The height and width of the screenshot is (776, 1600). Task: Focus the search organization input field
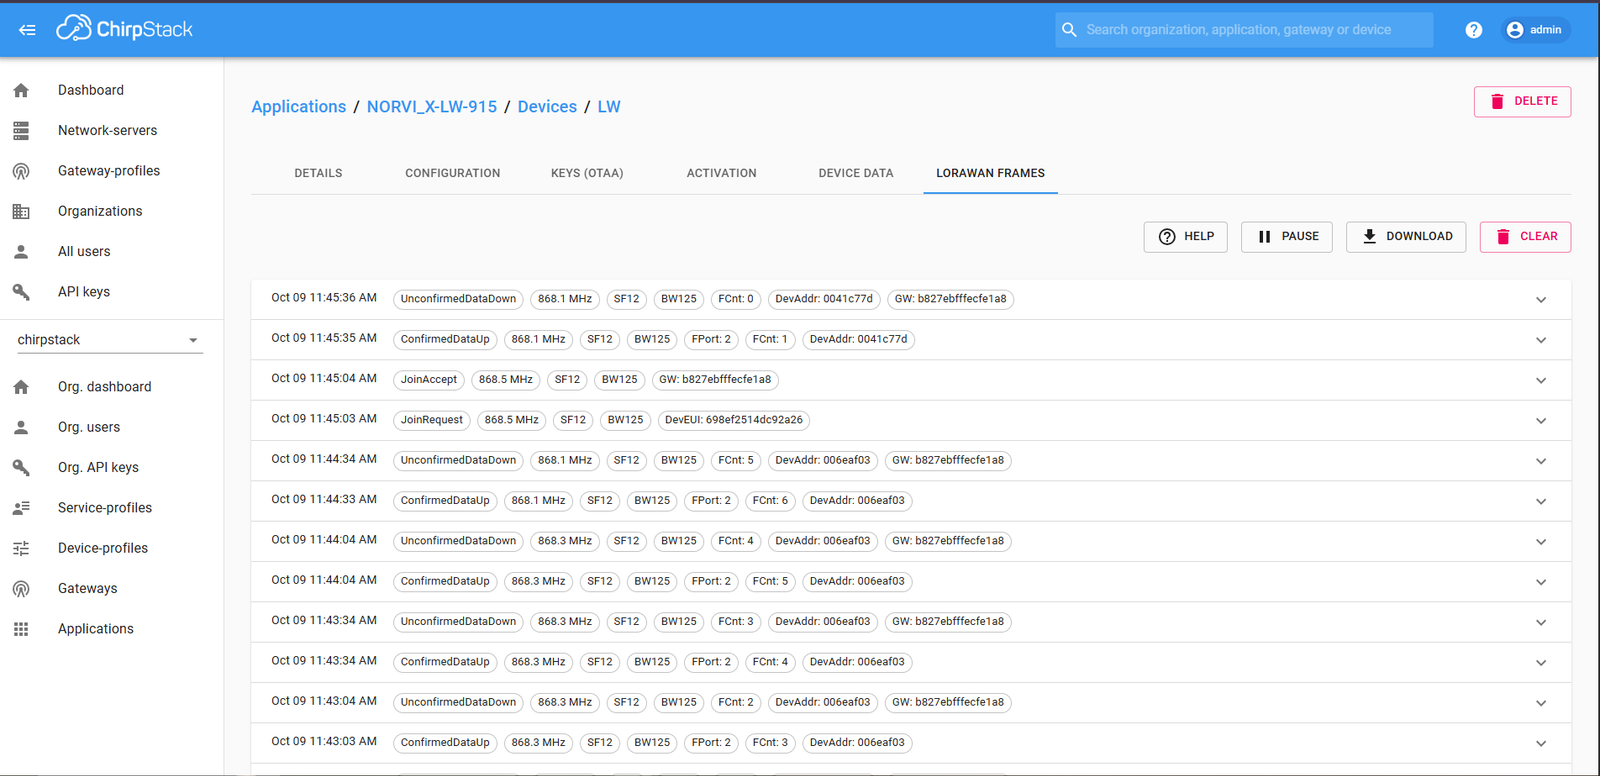[x=1244, y=30]
